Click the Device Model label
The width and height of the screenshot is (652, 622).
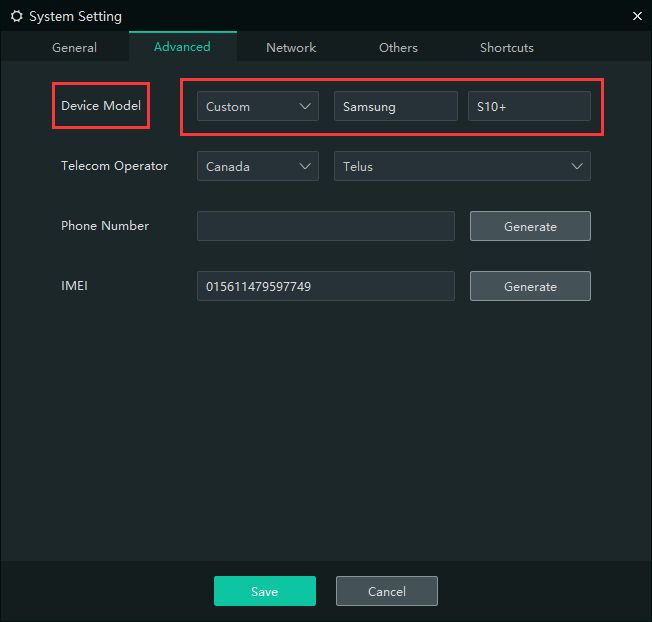[x=101, y=106]
